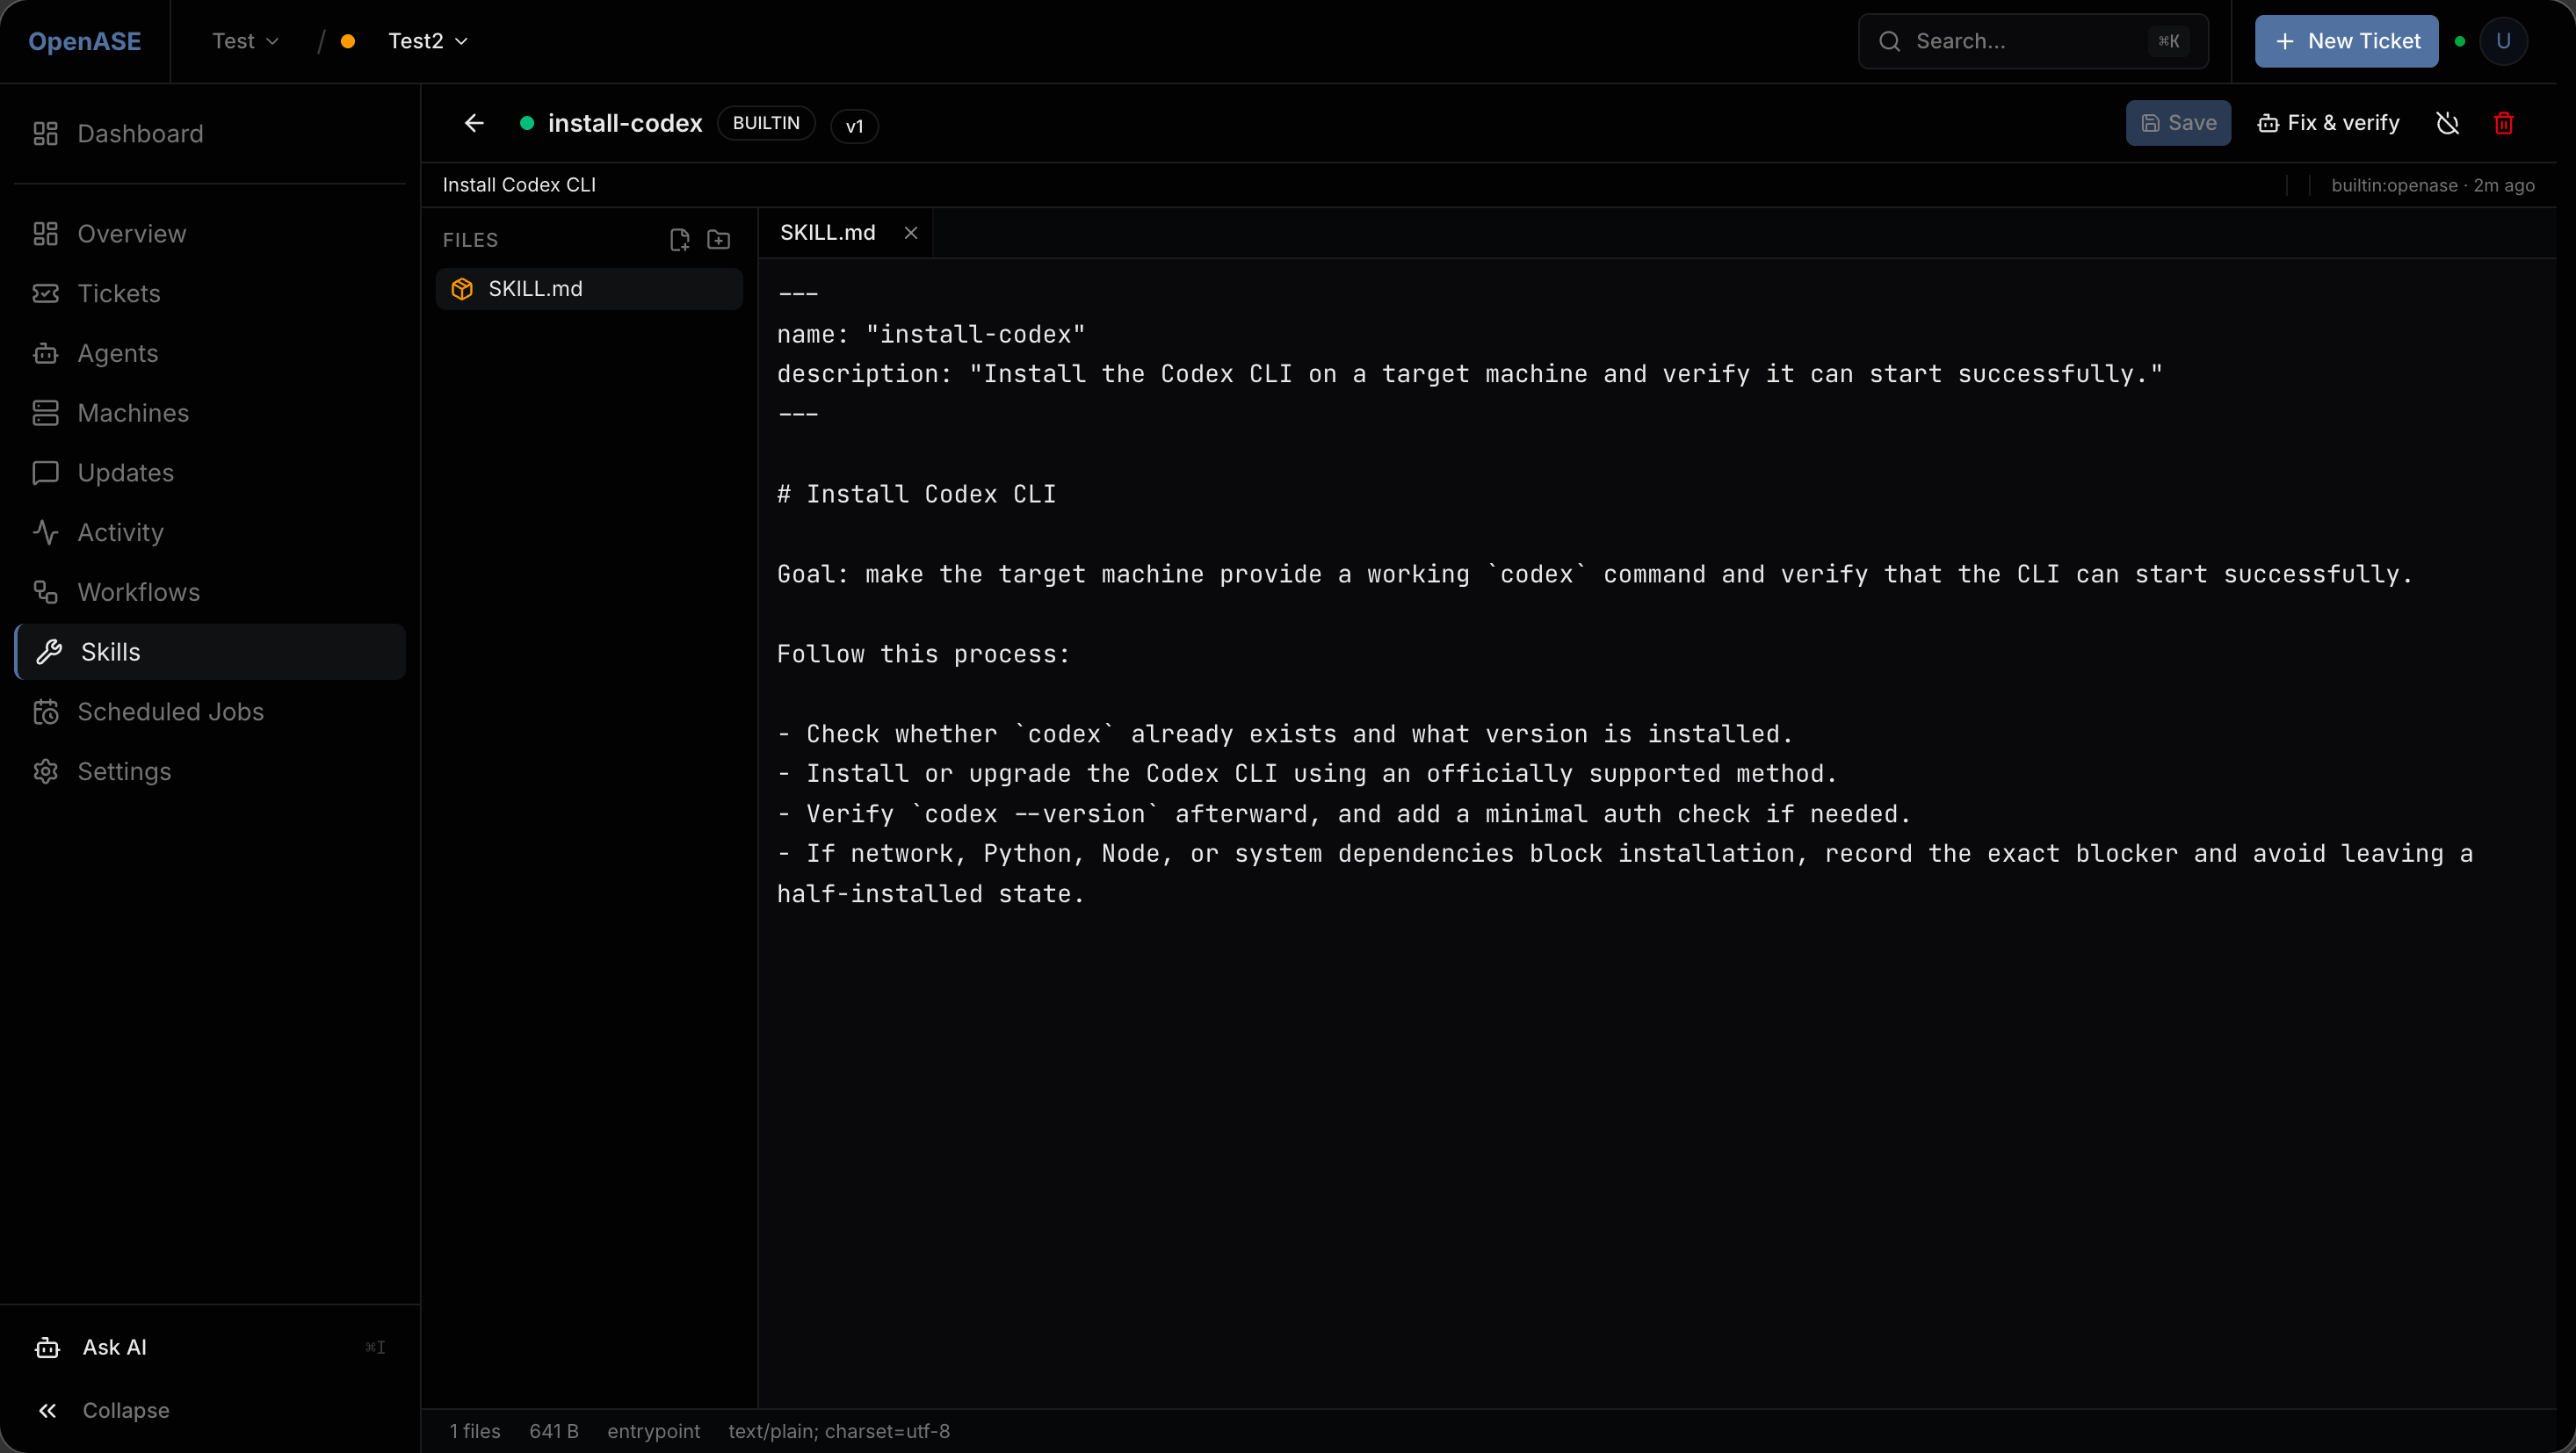Toggle the skill disable icon
The height and width of the screenshot is (1453, 2576).
pos(2447,123)
